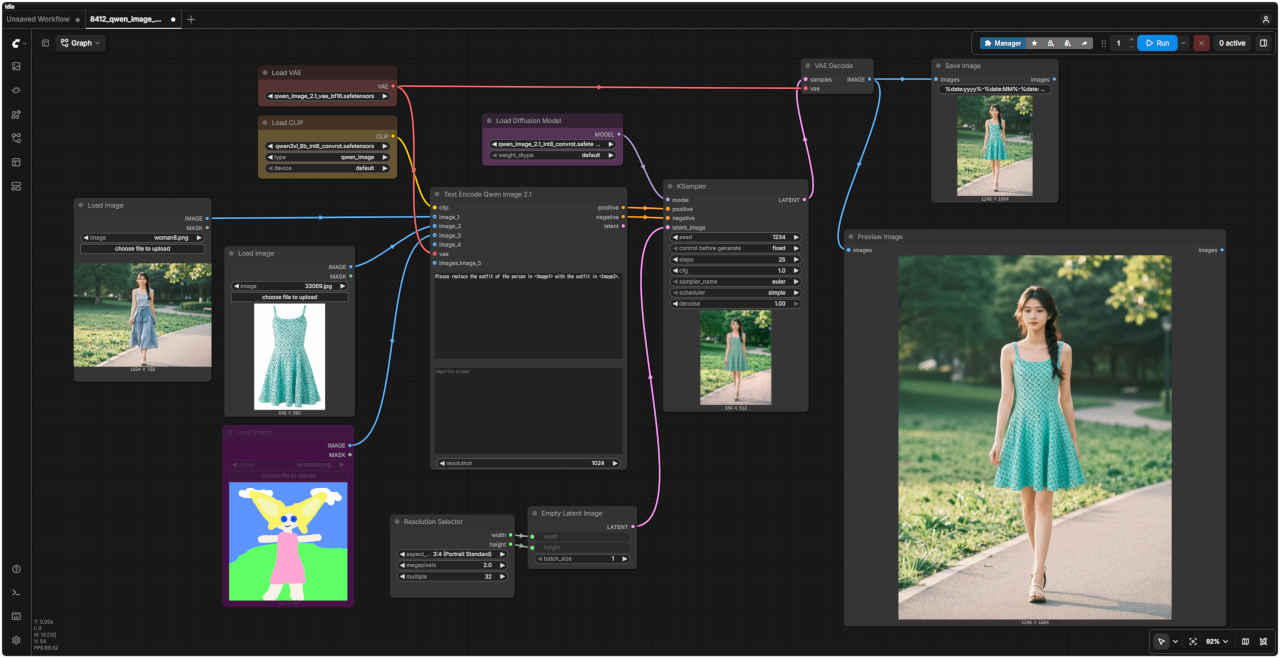Toggle link visibility icon in bottom-right corner
Image resolution: width=1280 pixels, height=658 pixels.
pos(1264,641)
